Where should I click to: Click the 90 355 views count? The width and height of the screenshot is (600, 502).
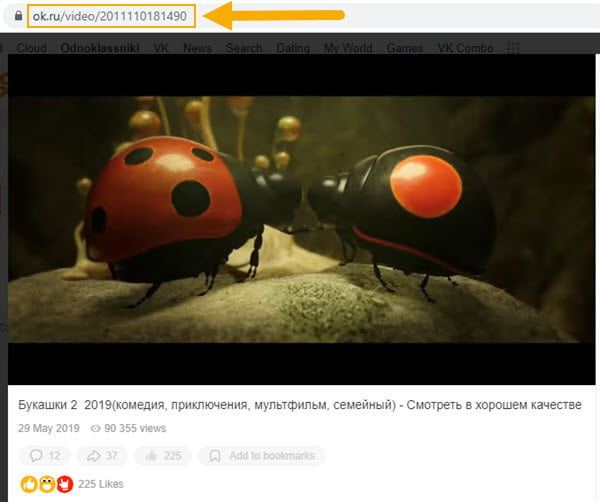click(x=135, y=428)
